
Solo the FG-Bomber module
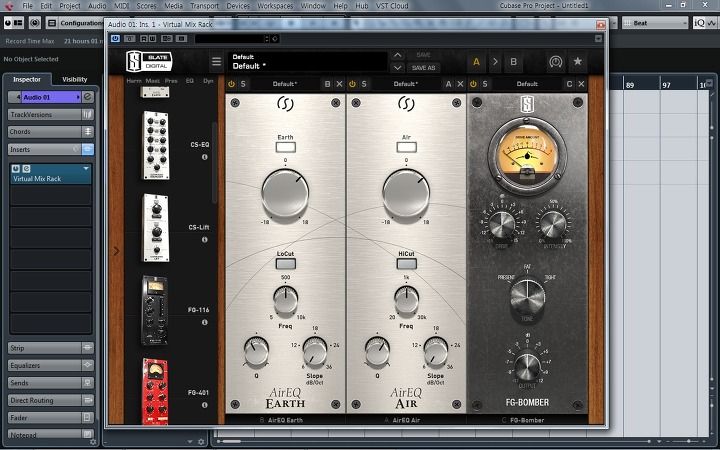485,84
